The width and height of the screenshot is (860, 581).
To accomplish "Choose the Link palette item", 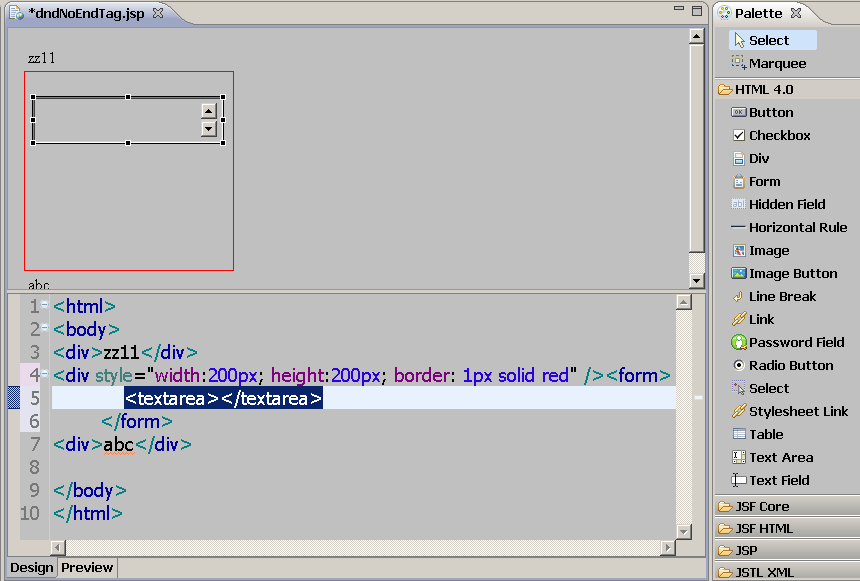I will click(x=753, y=319).
